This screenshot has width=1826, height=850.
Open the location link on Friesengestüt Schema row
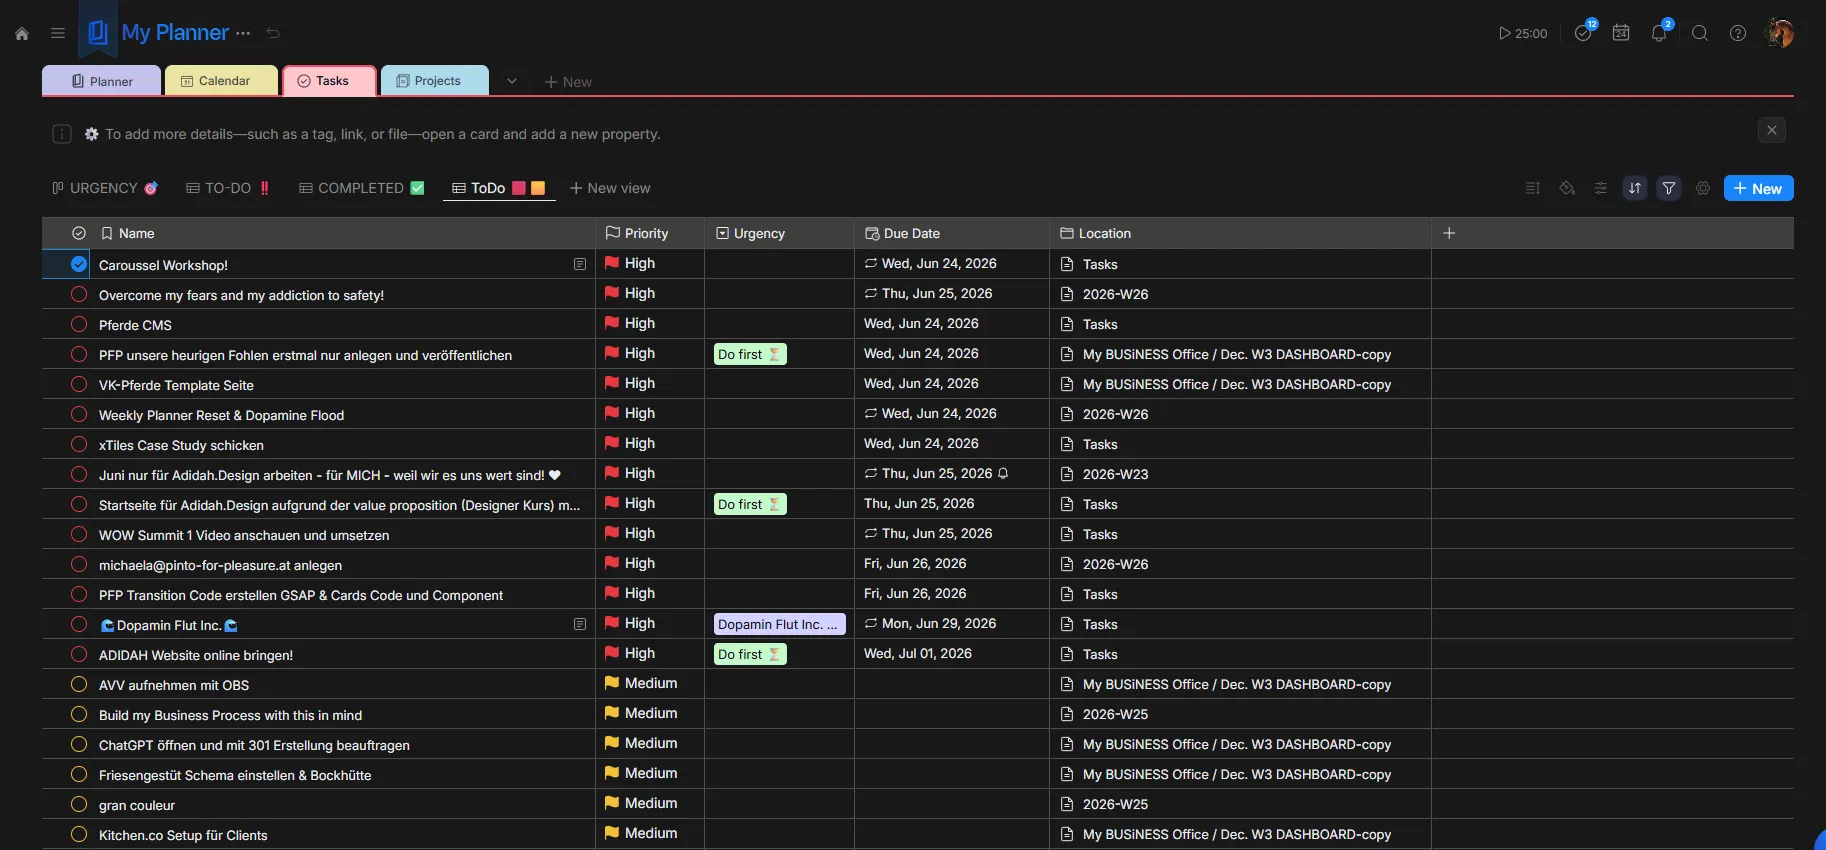point(1226,774)
